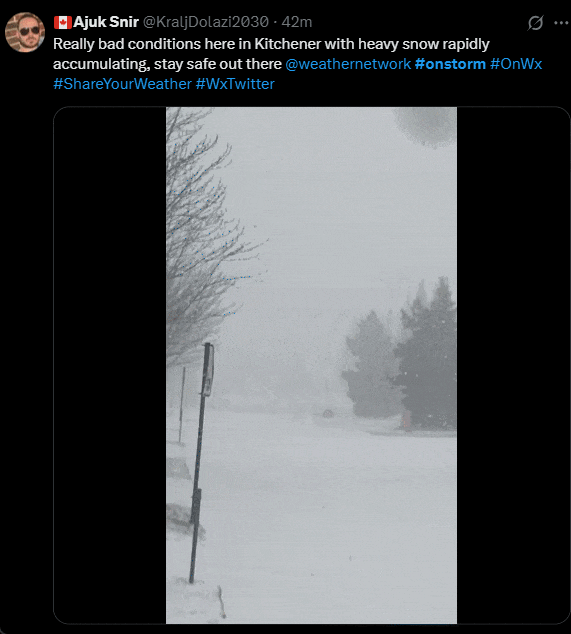Open the three-dot More options menu

pyautogui.click(x=561, y=23)
